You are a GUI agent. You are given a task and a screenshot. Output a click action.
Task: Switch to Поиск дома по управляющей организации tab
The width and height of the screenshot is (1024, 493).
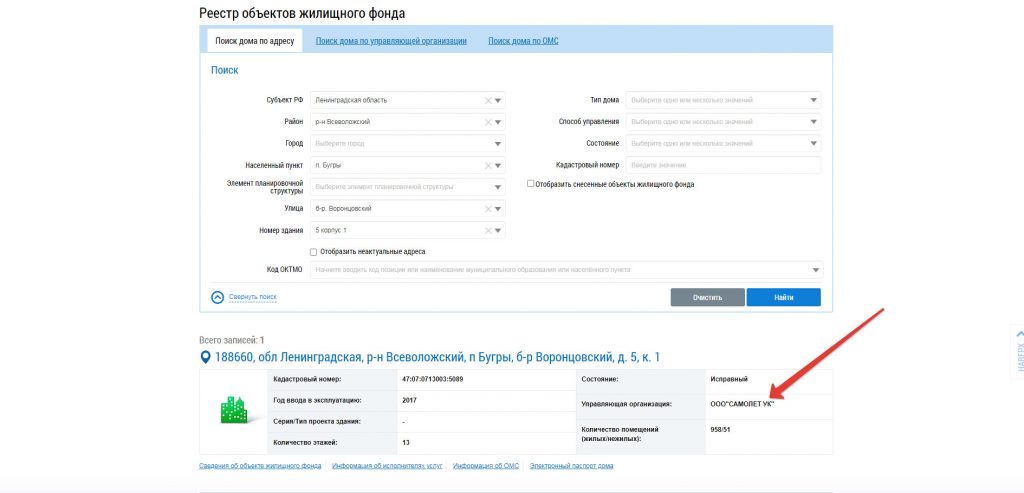click(x=391, y=41)
